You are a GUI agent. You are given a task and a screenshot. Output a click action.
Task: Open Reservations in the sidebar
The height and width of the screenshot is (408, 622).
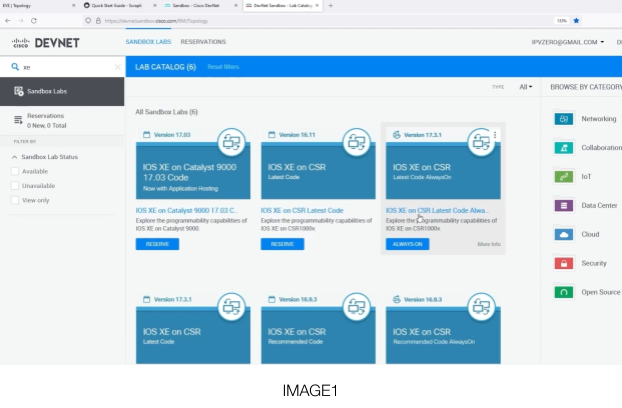pos(62,121)
